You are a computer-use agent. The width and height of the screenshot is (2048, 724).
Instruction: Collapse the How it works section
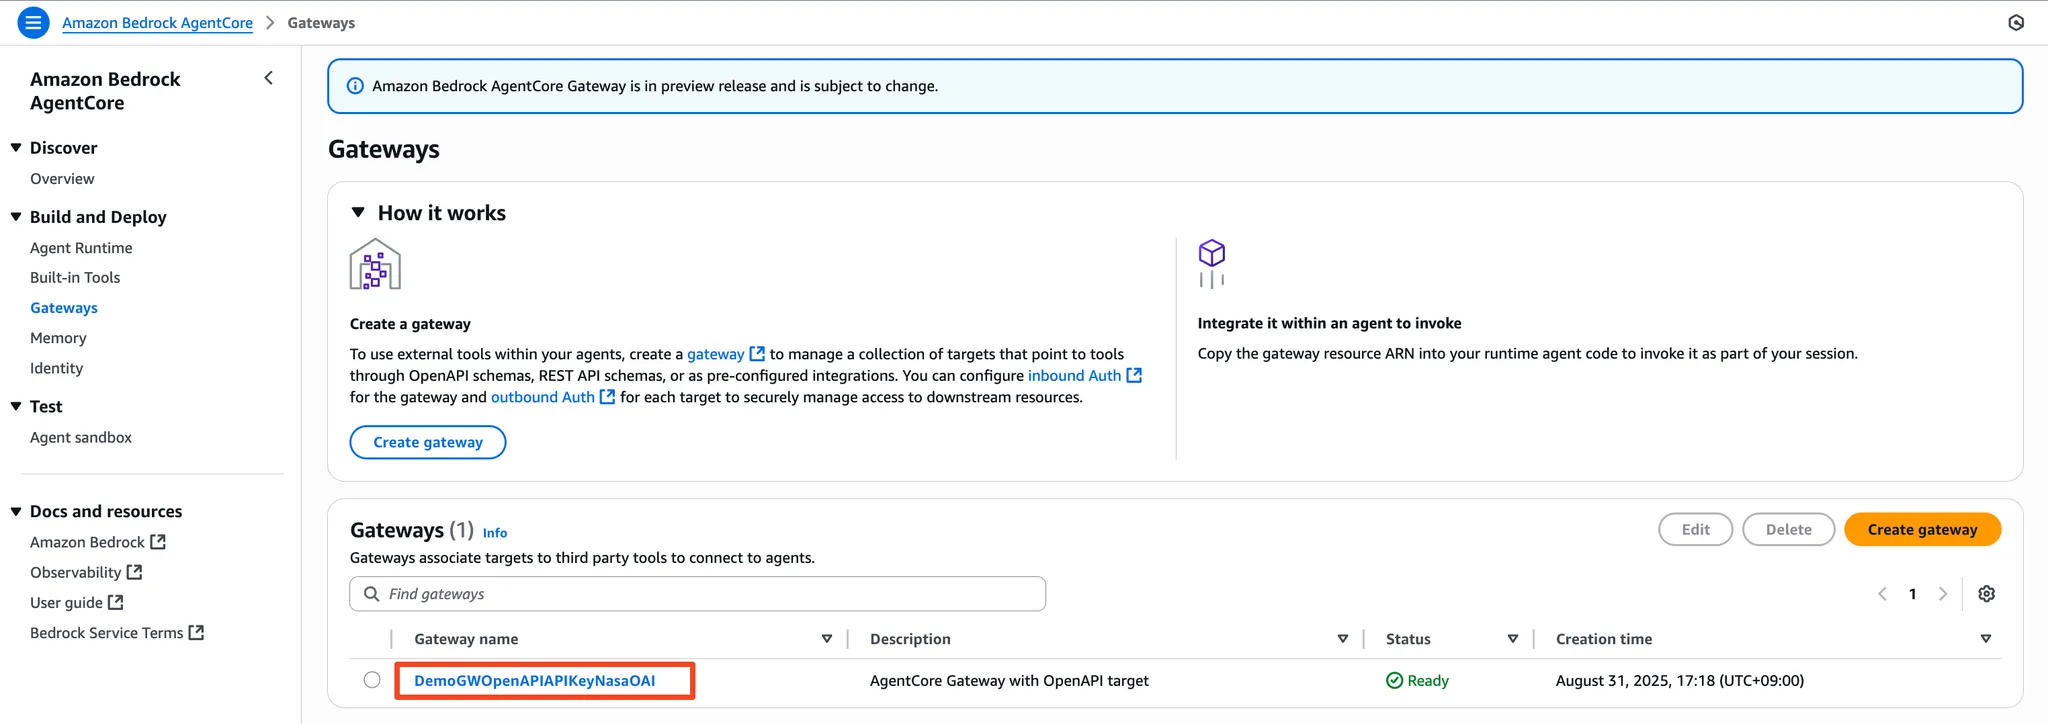[358, 212]
